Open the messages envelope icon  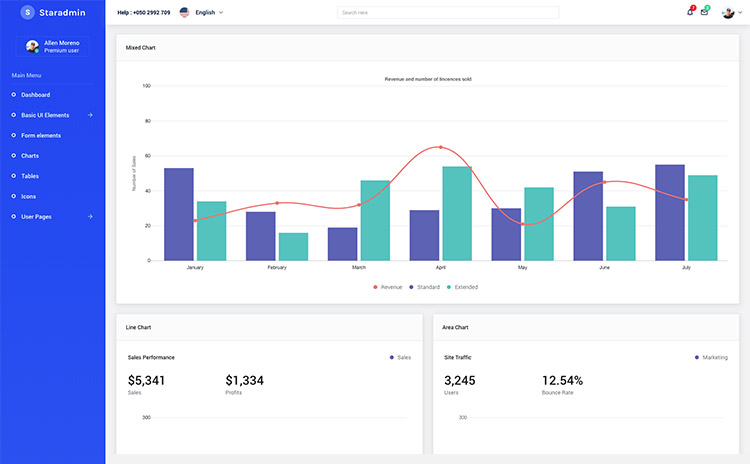pyautogui.click(x=704, y=12)
